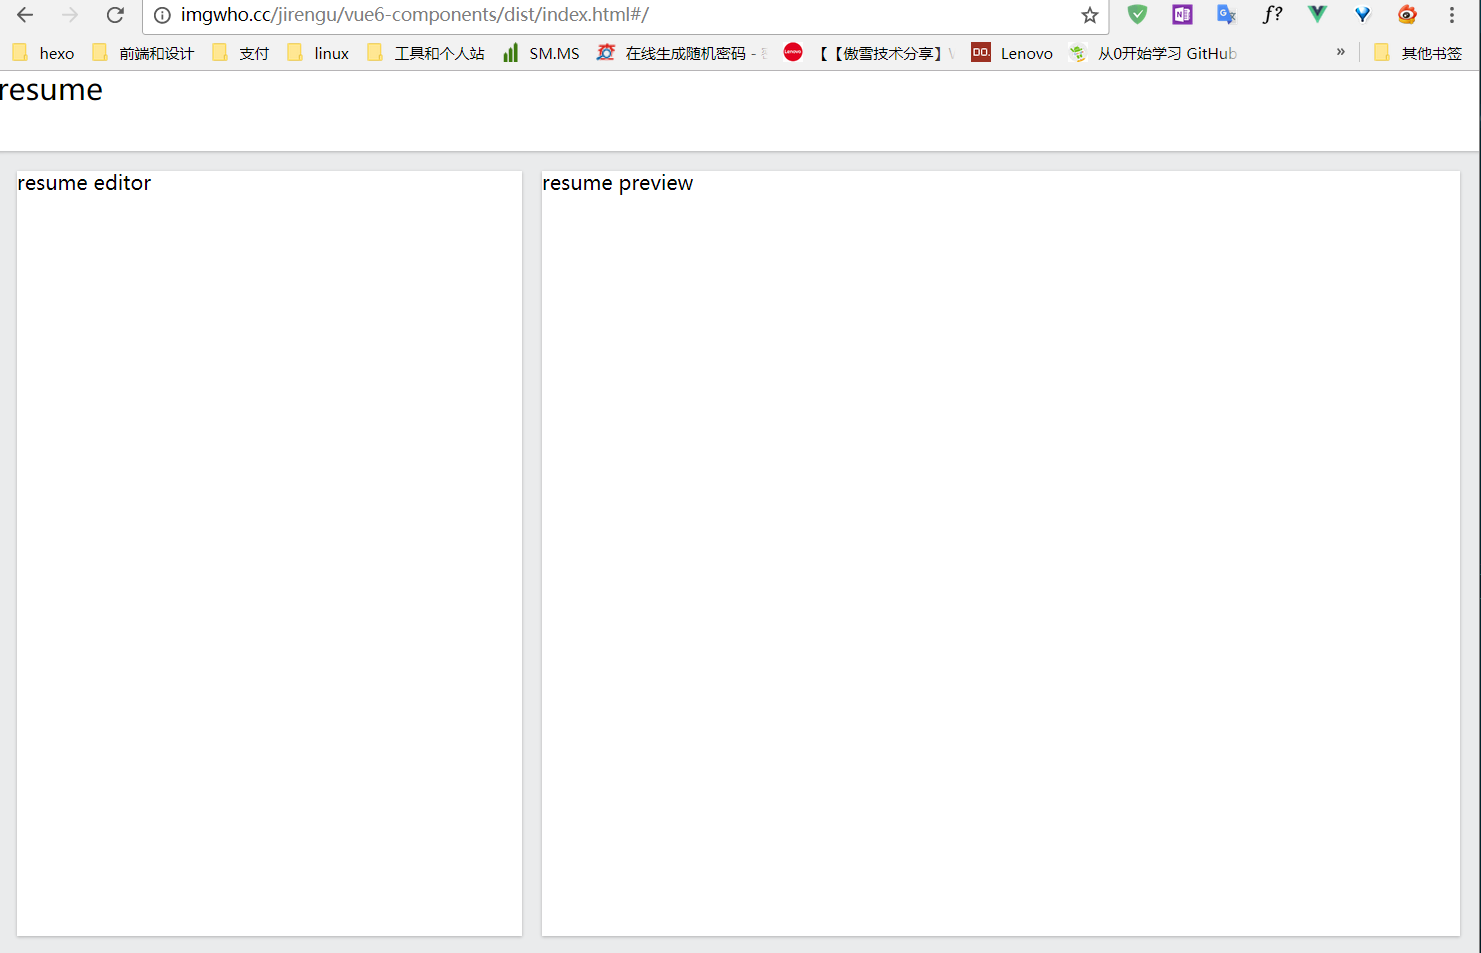Reload the page with the refresh icon
Viewport: 1481px width, 953px height.
[115, 15]
